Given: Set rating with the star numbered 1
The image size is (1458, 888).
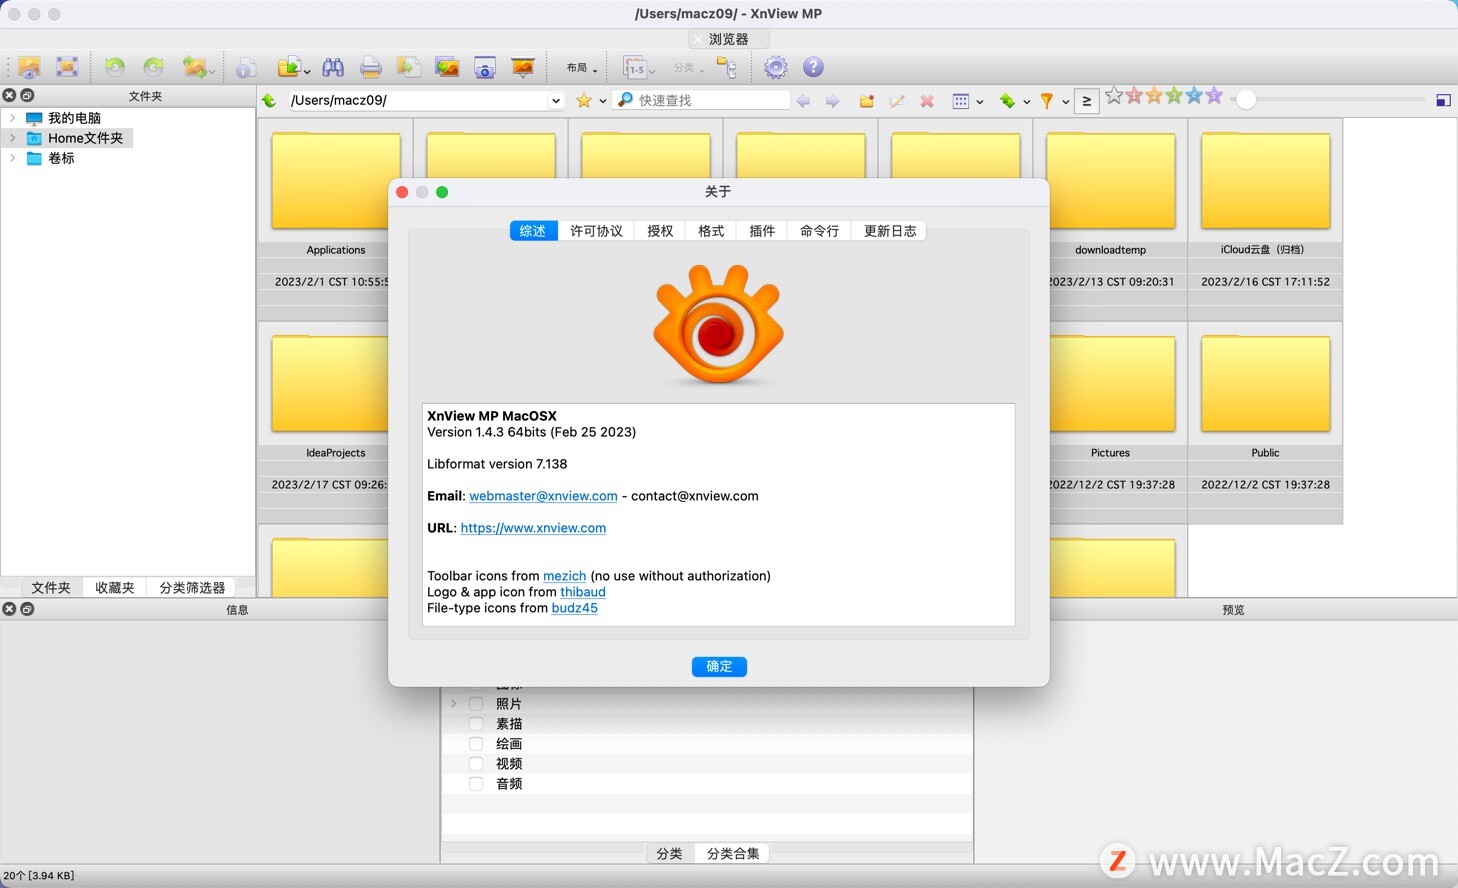Looking at the screenshot, I should click(x=1134, y=96).
